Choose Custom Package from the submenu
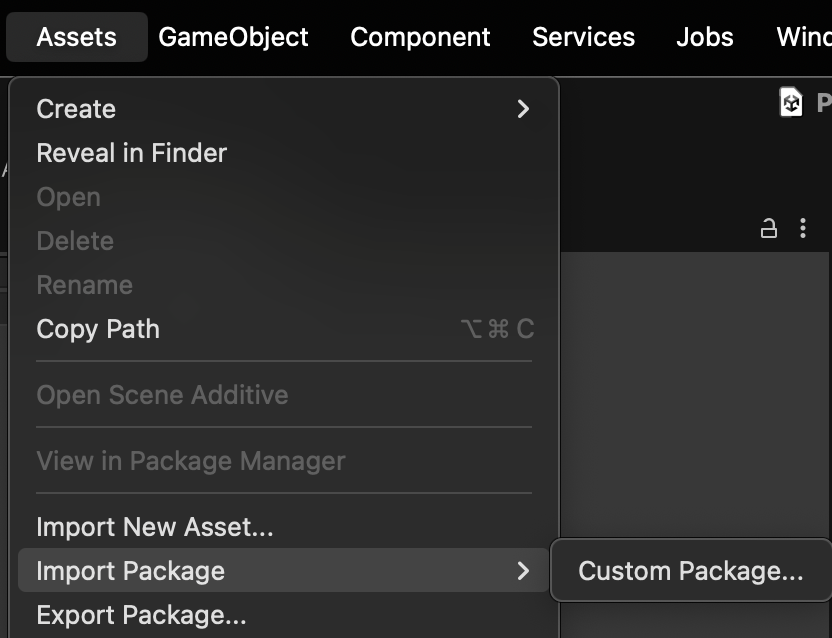The height and width of the screenshot is (638, 832). click(690, 571)
